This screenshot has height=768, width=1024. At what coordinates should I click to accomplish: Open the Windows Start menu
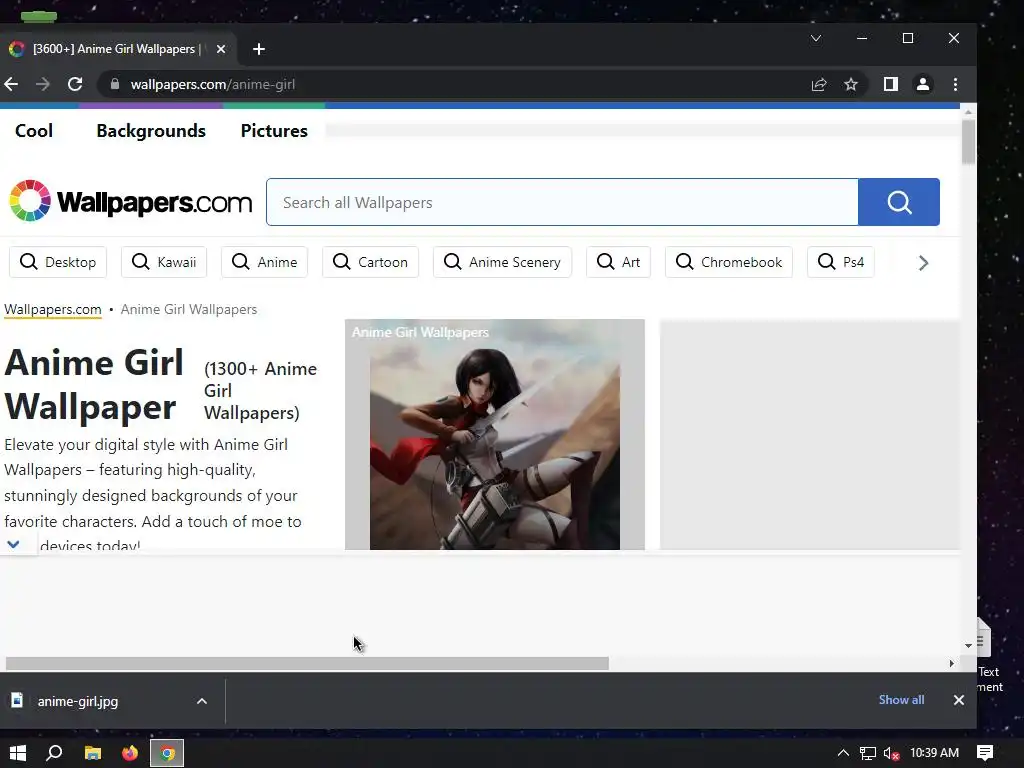[18, 753]
